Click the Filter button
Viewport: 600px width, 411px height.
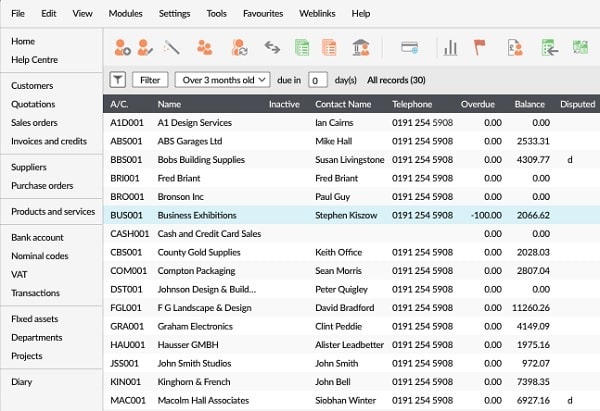tap(150, 80)
